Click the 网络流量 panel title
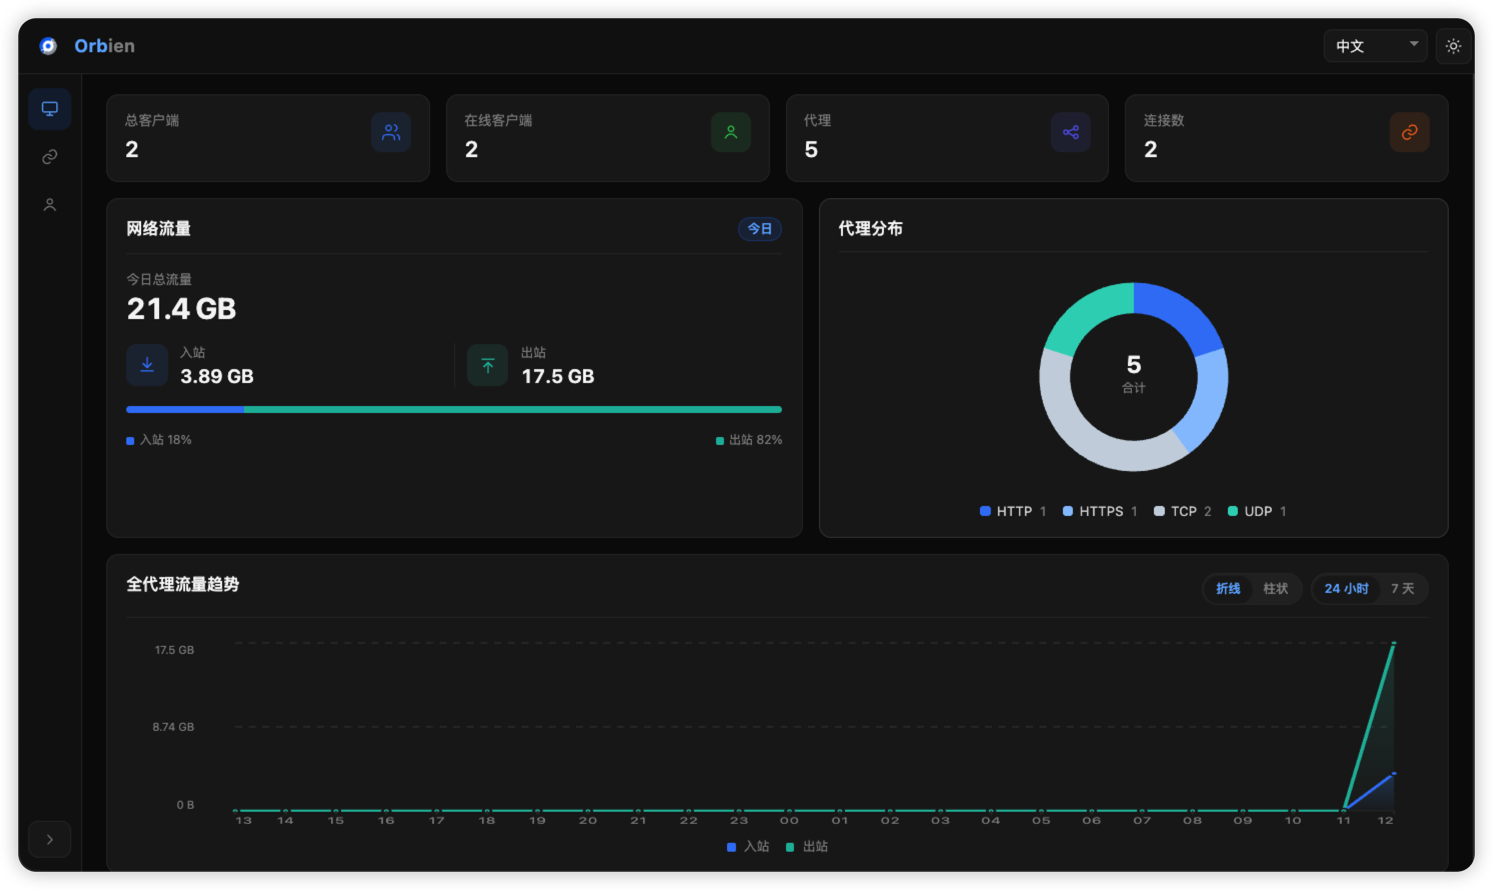This screenshot has width=1493, height=890. pyautogui.click(x=159, y=229)
